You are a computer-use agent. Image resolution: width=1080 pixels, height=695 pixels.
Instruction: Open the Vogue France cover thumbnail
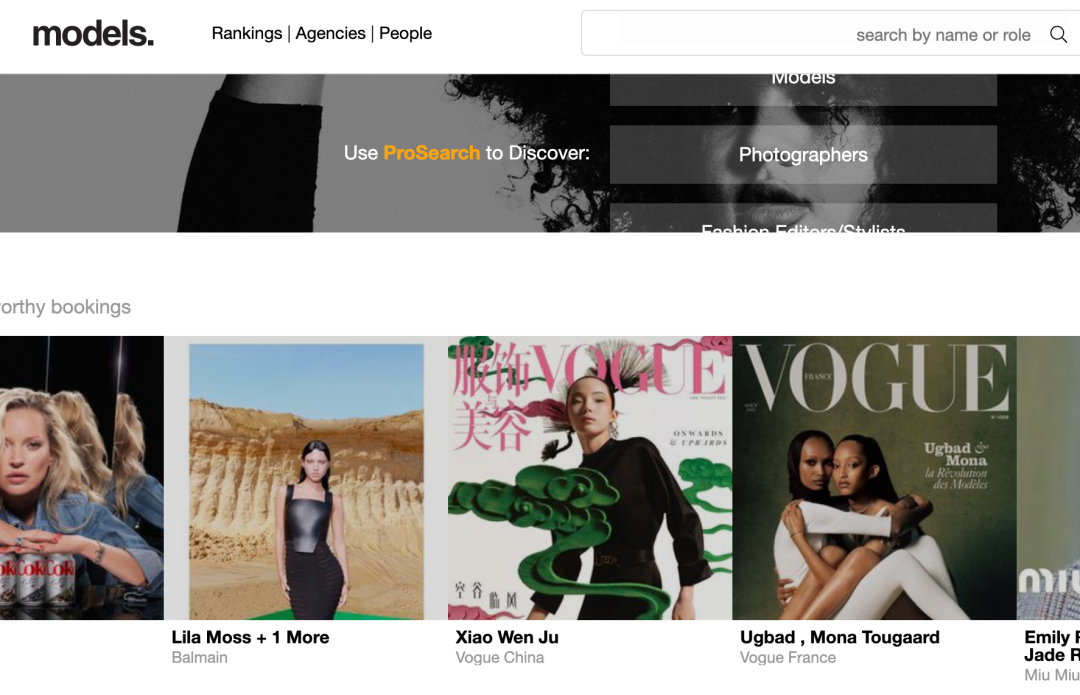874,478
